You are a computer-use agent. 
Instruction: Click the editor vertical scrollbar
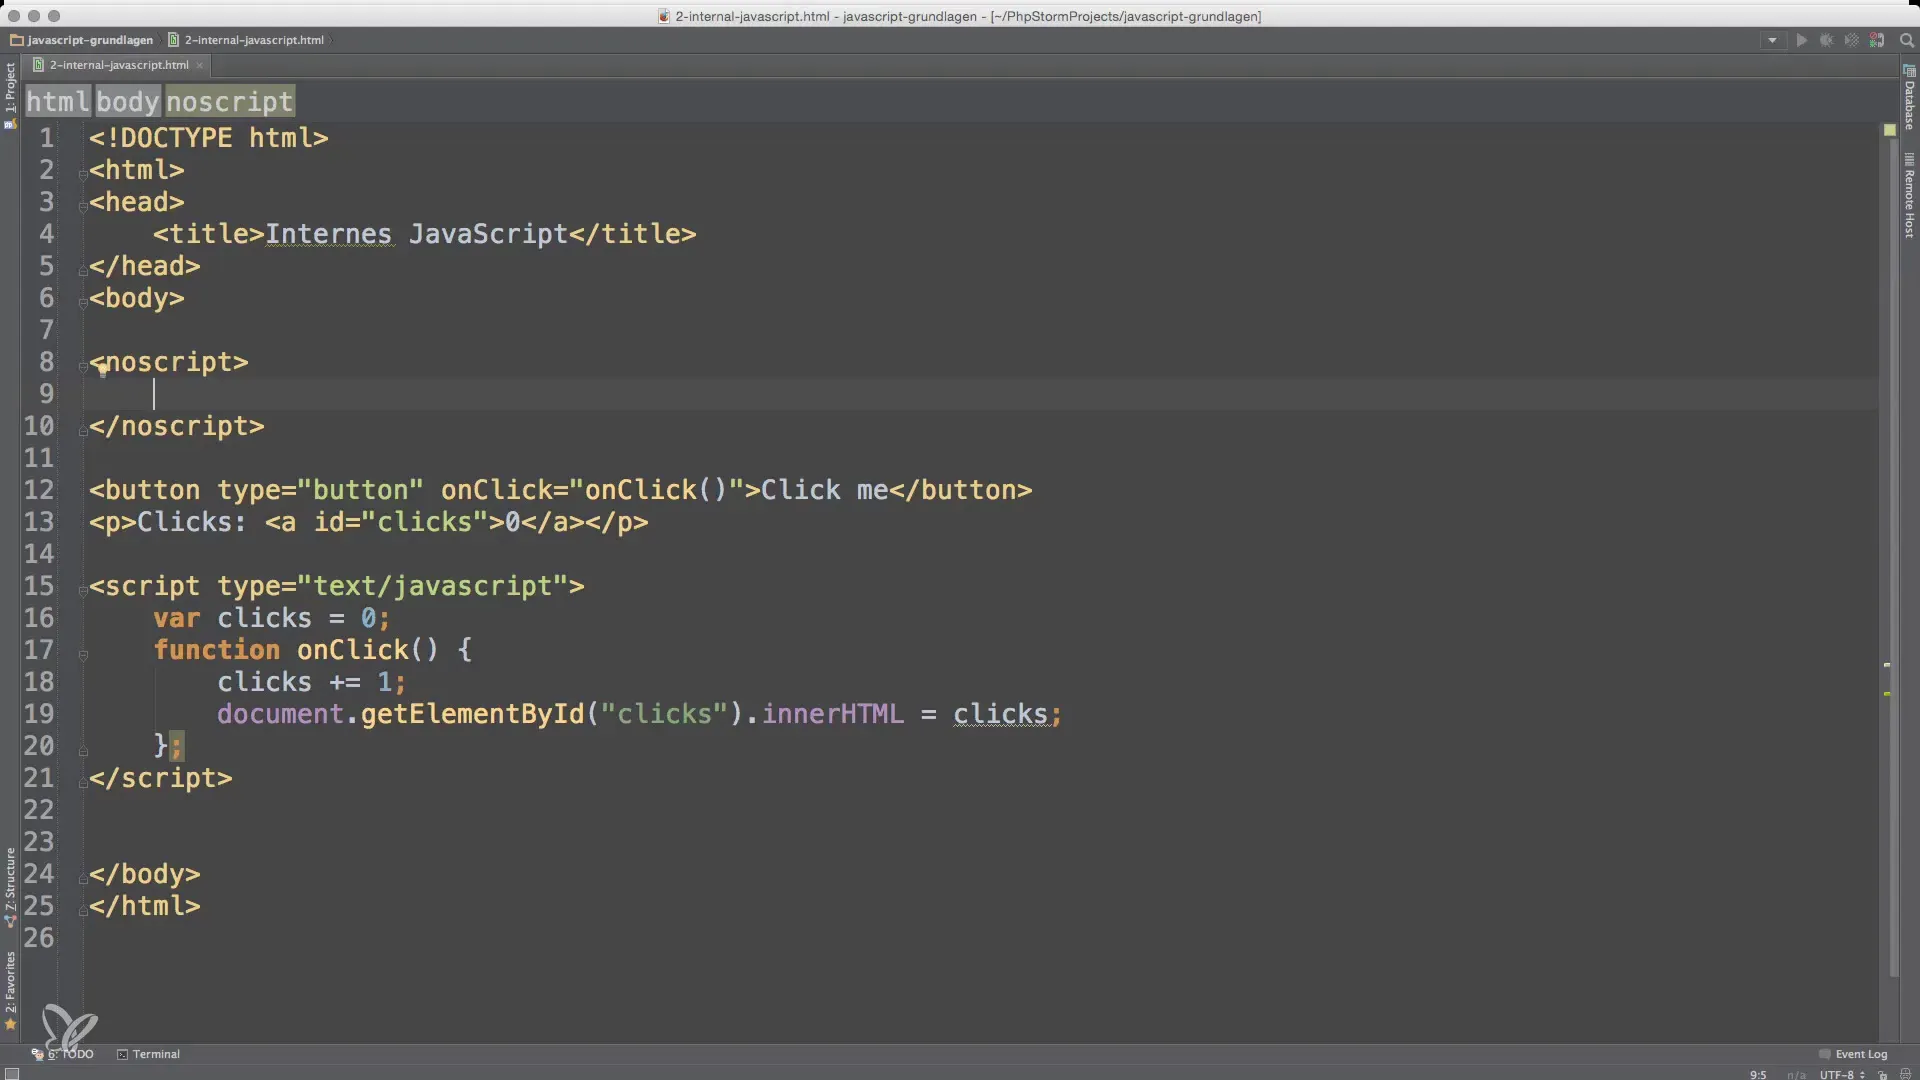(1894, 558)
